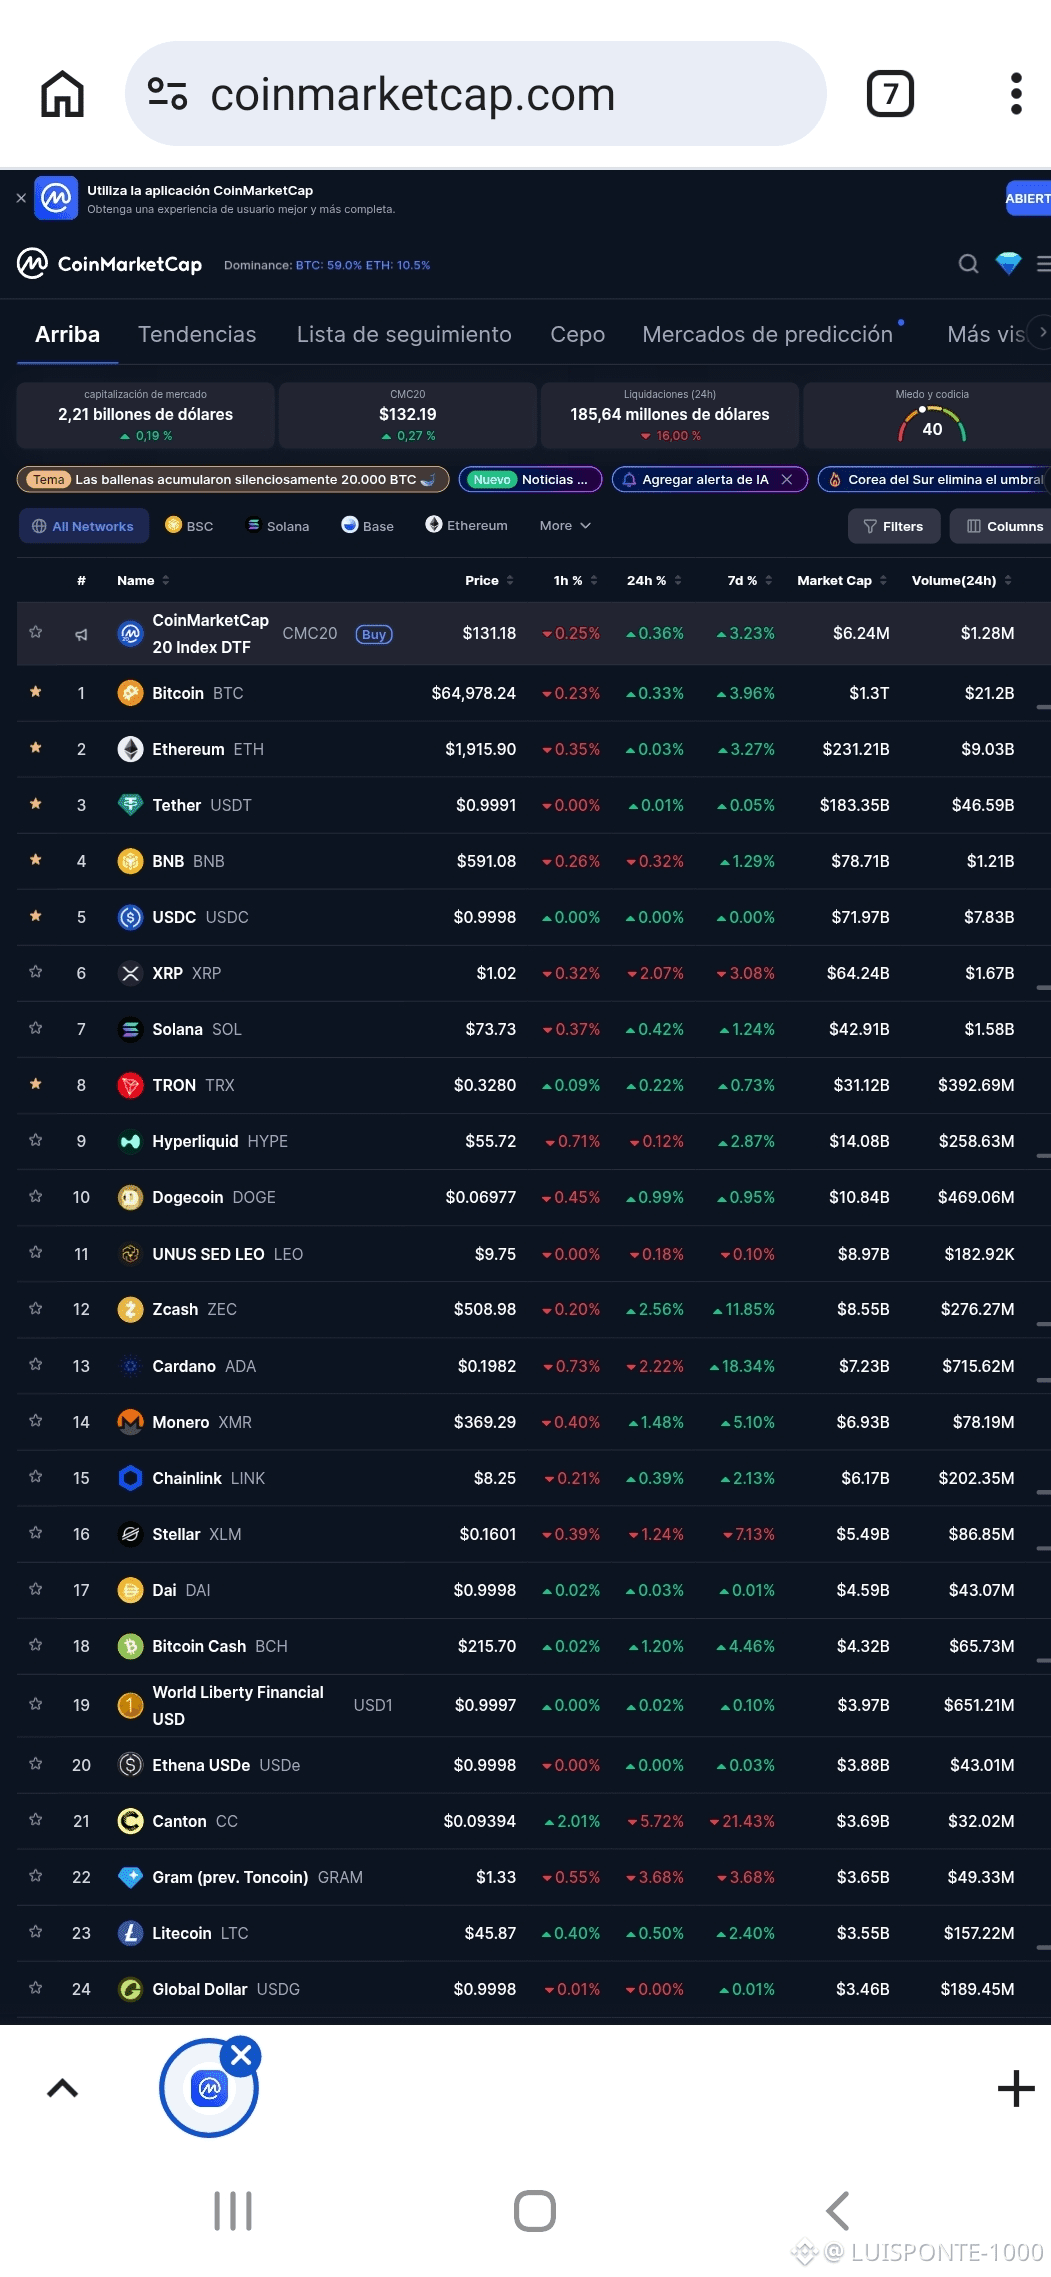Click the blue diamond rewards icon
This screenshot has width=1051, height=2277.
point(1008,264)
